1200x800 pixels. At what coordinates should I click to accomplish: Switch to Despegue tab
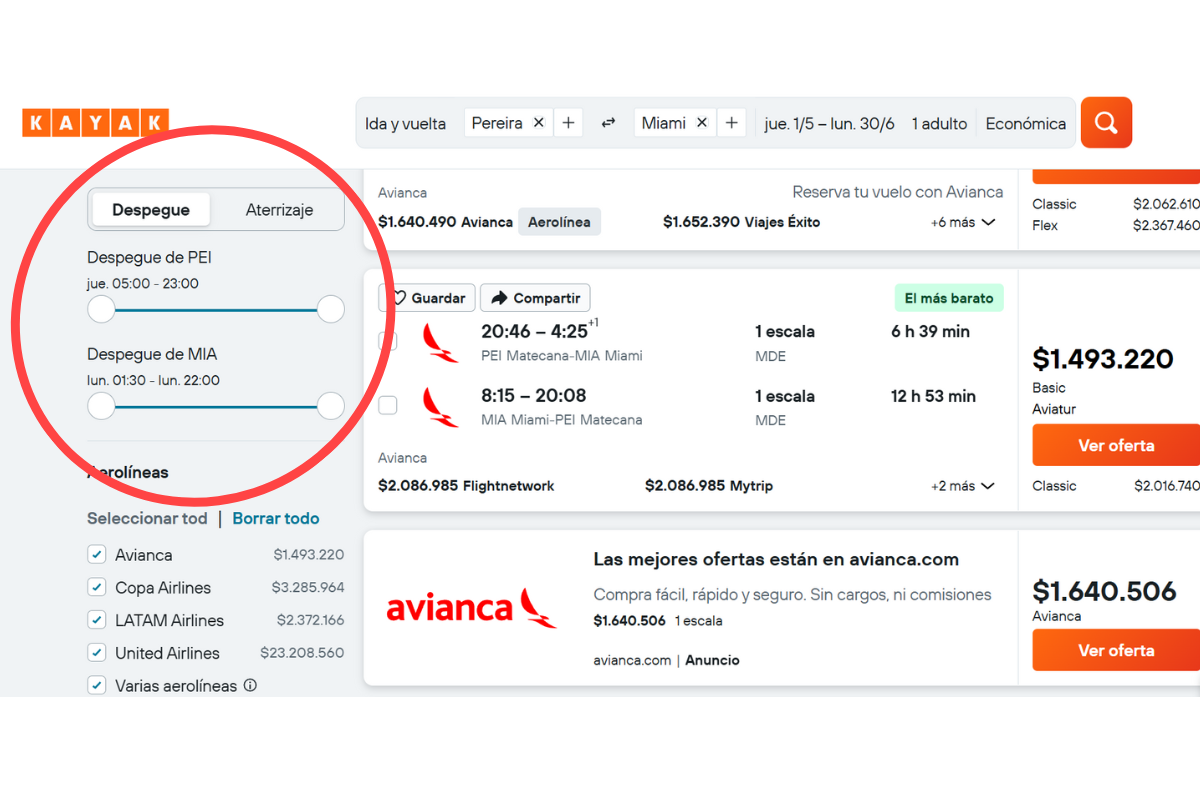click(x=151, y=210)
